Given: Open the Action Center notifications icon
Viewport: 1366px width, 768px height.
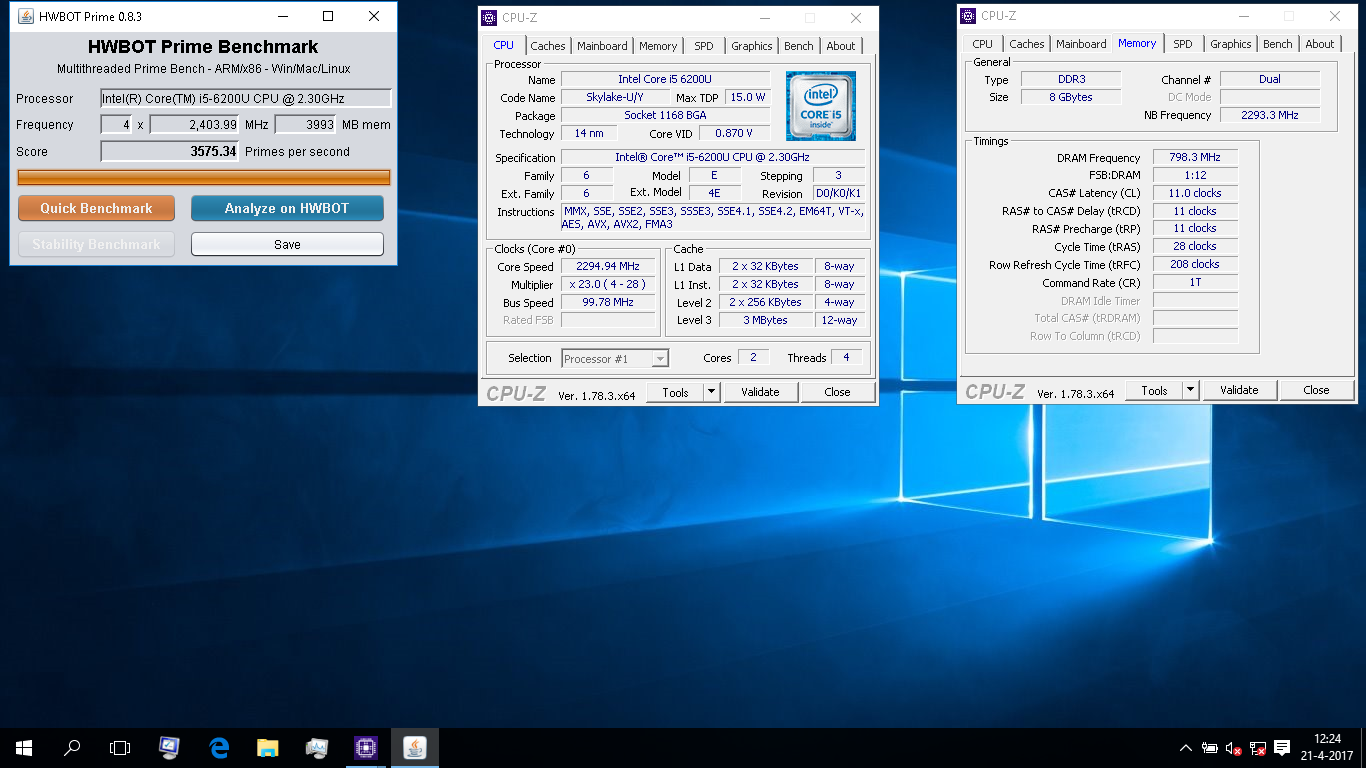Looking at the screenshot, I should click(1282, 748).
